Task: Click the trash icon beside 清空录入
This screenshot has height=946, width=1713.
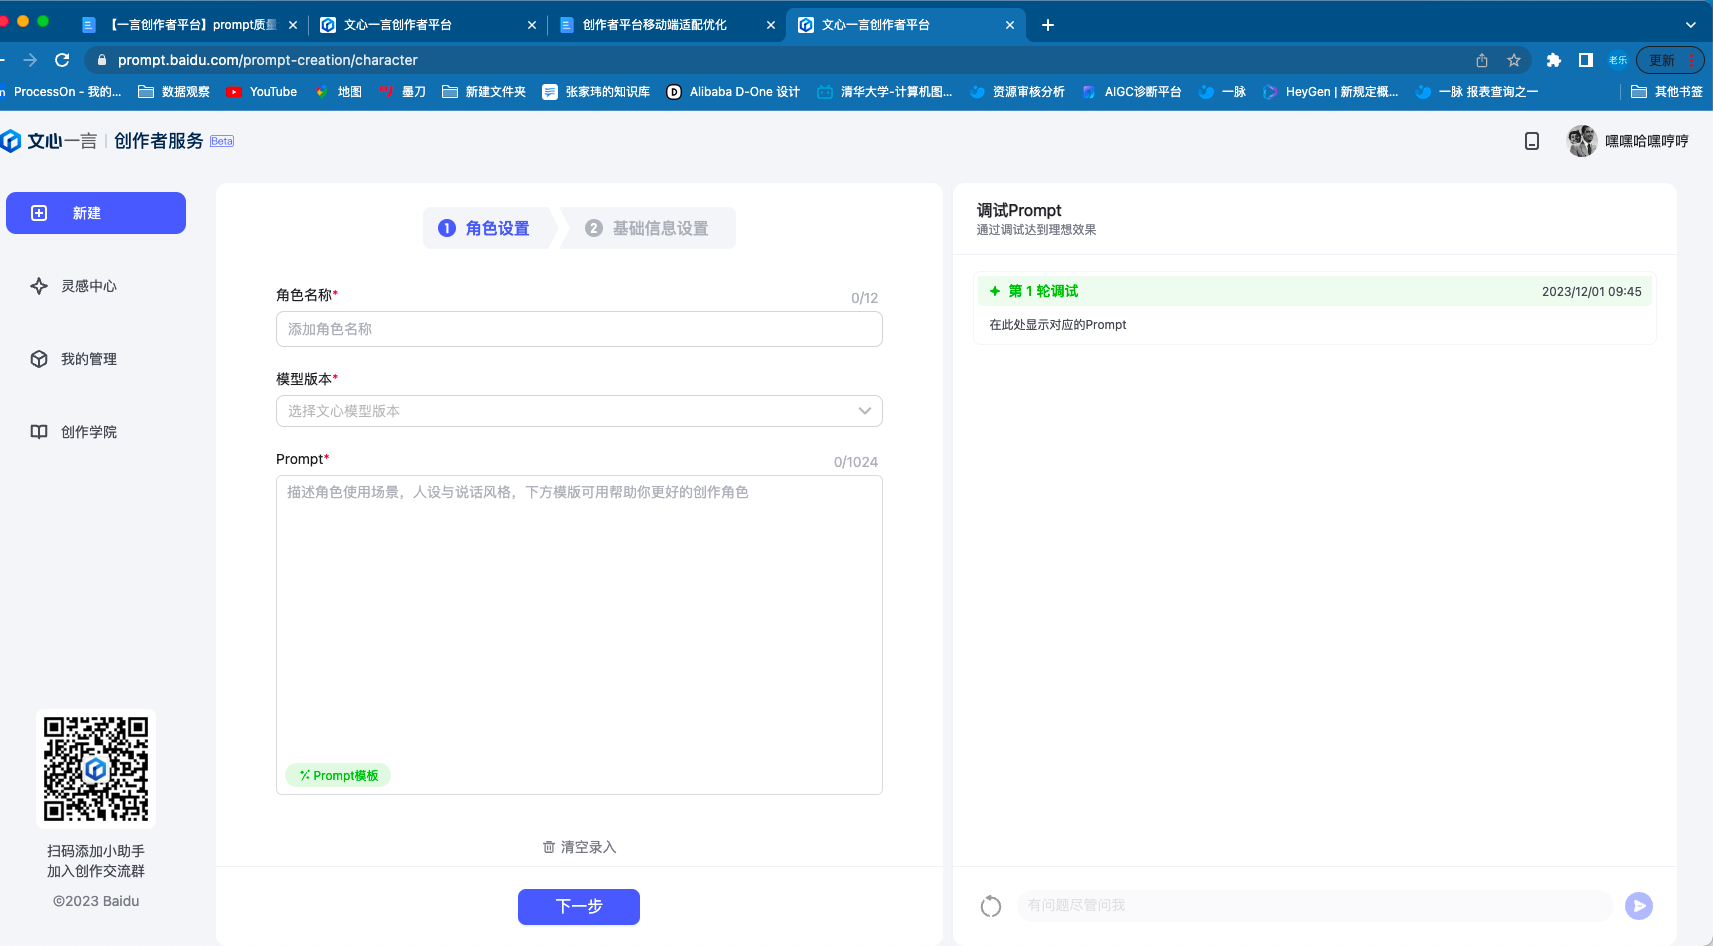Action: click(x=549, y=847)
